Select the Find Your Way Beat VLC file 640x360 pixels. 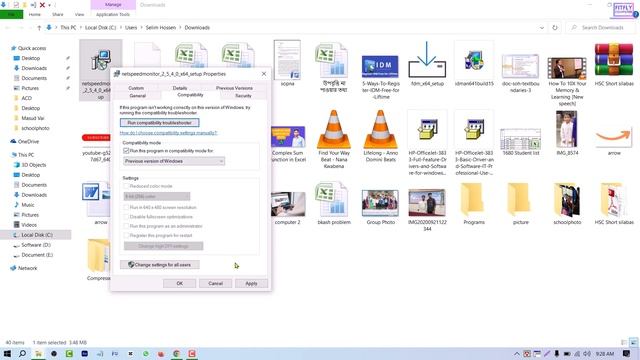click(x=334, y=129)
